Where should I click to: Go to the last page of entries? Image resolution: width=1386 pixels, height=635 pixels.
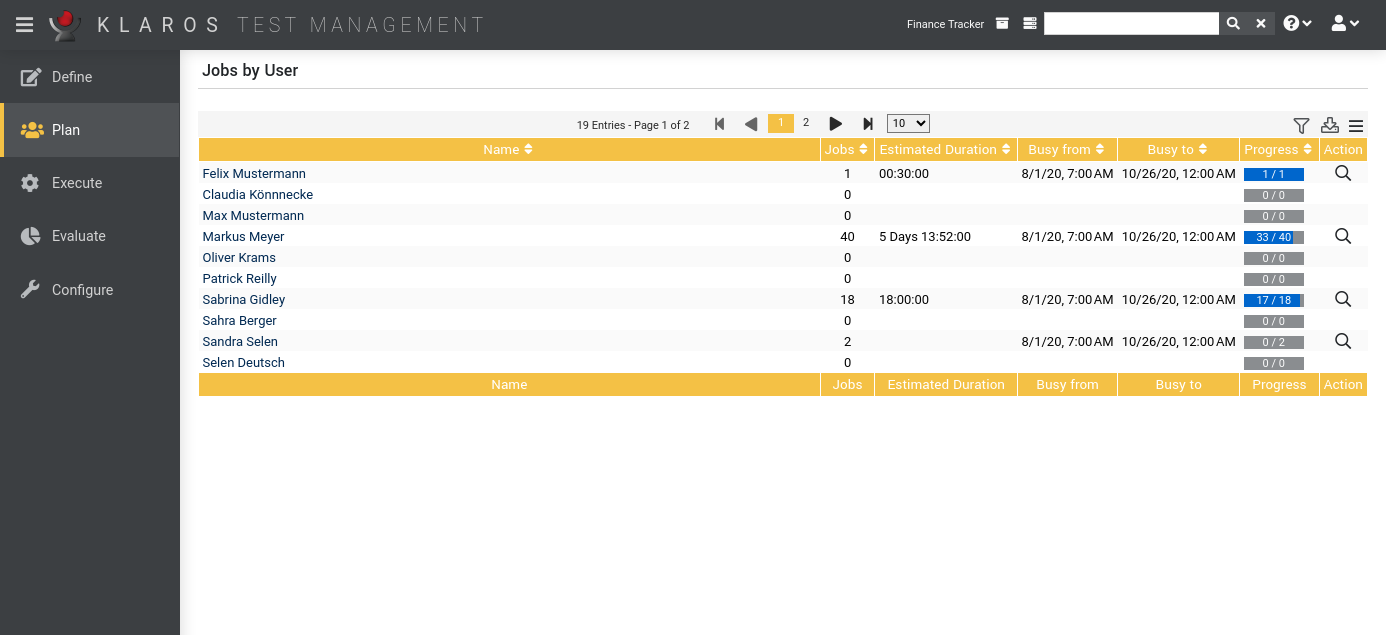click(868, 124)
